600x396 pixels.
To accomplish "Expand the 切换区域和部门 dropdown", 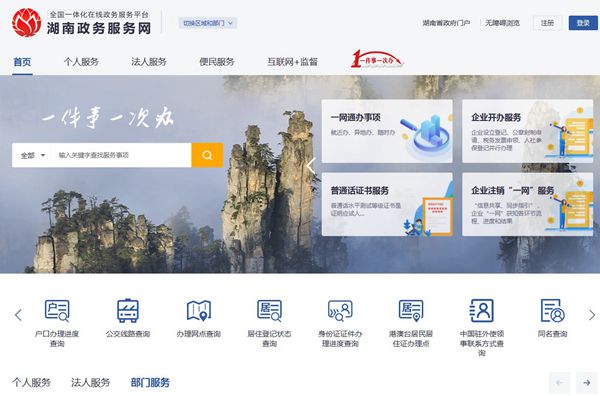I will click(208, 23).
